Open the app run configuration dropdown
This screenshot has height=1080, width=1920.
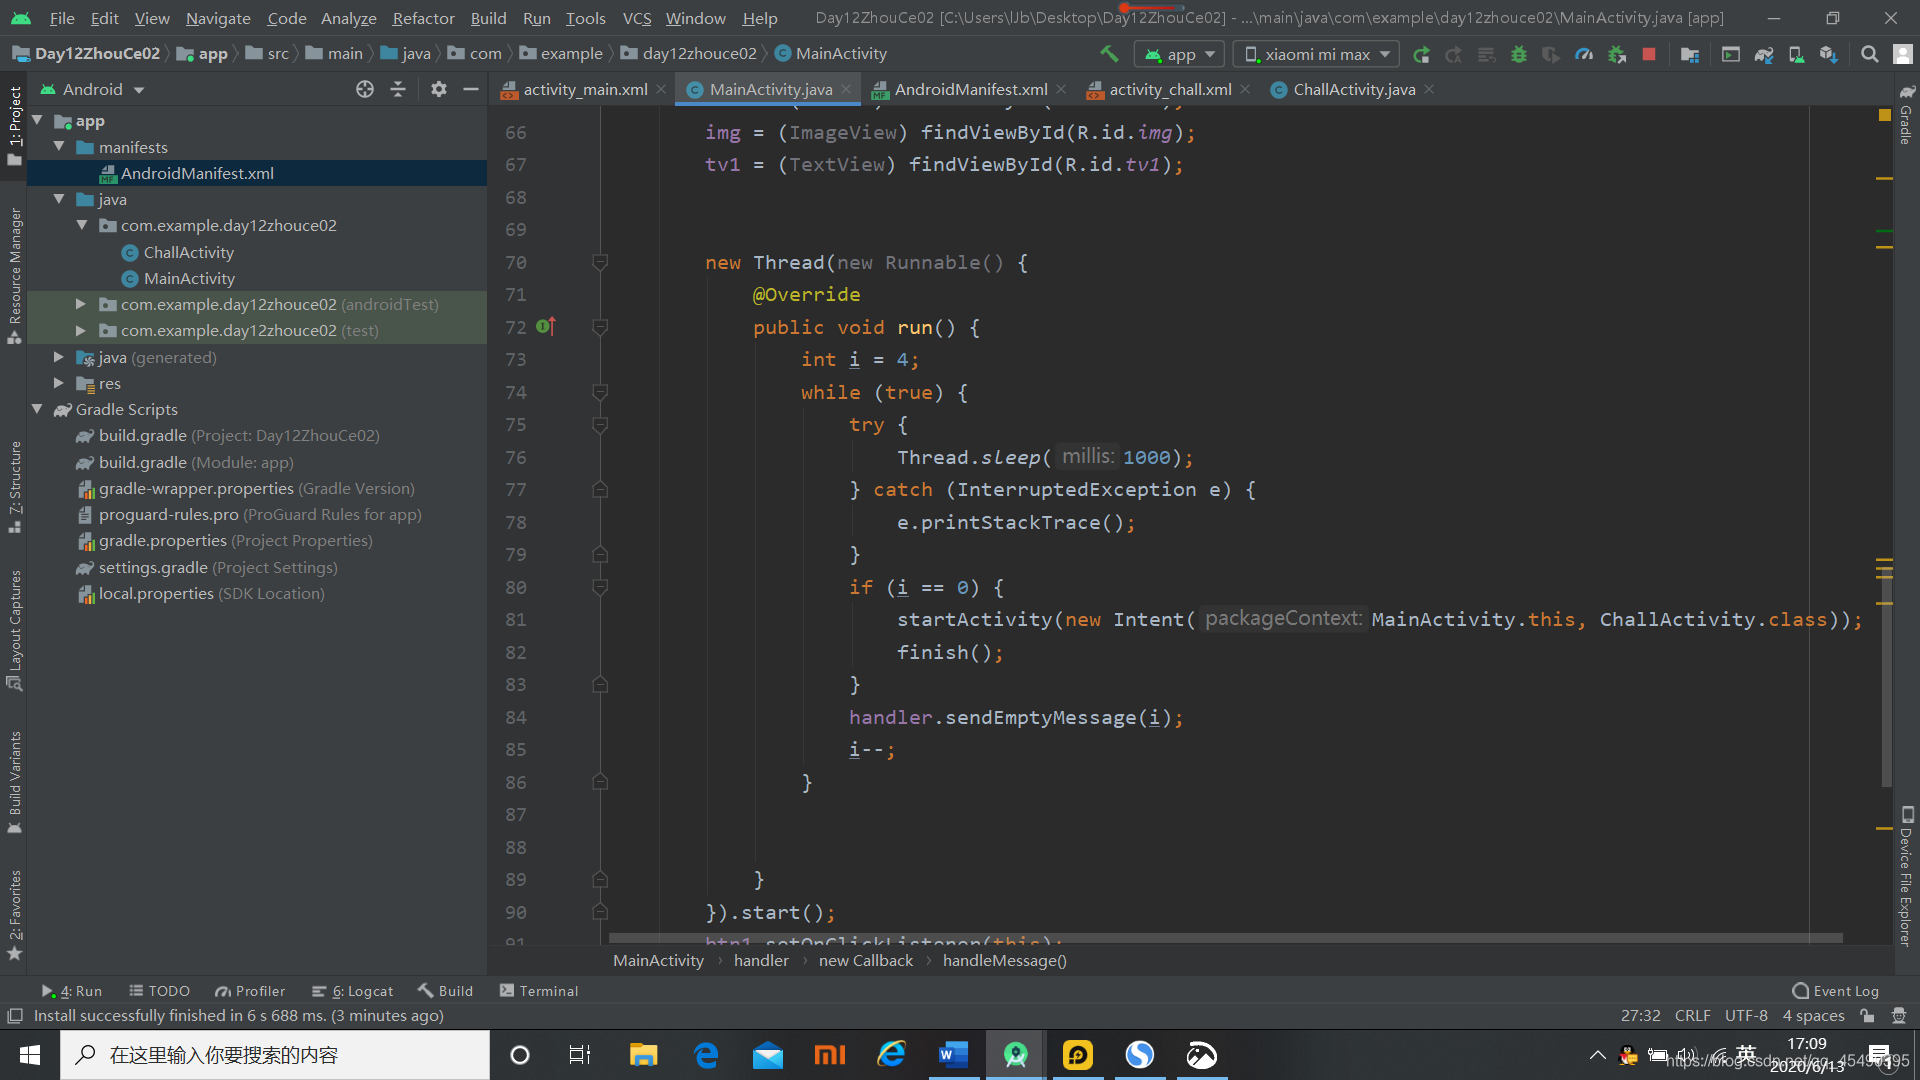pos(1180,54)
